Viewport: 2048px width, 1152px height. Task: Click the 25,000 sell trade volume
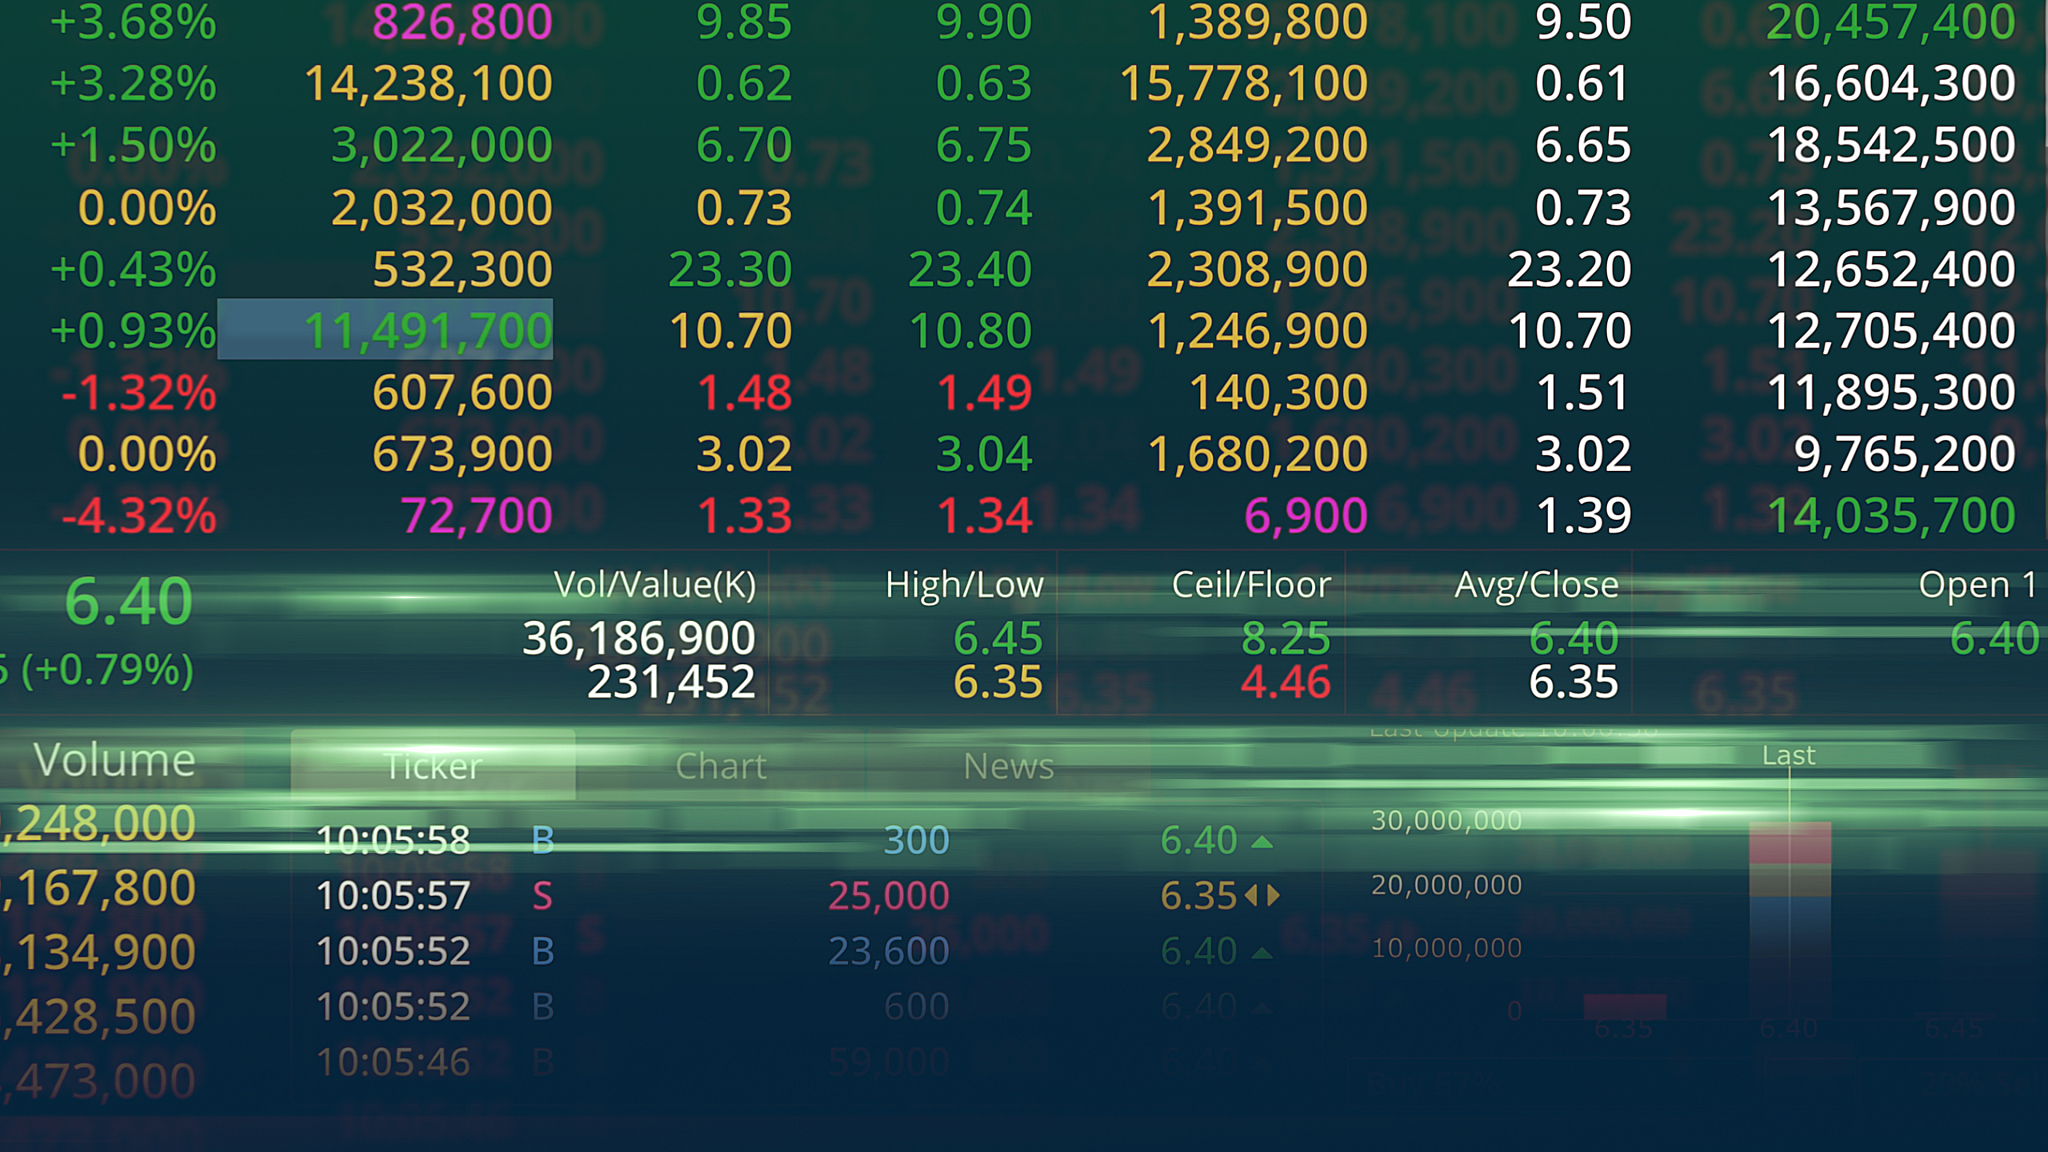(888, 896)
